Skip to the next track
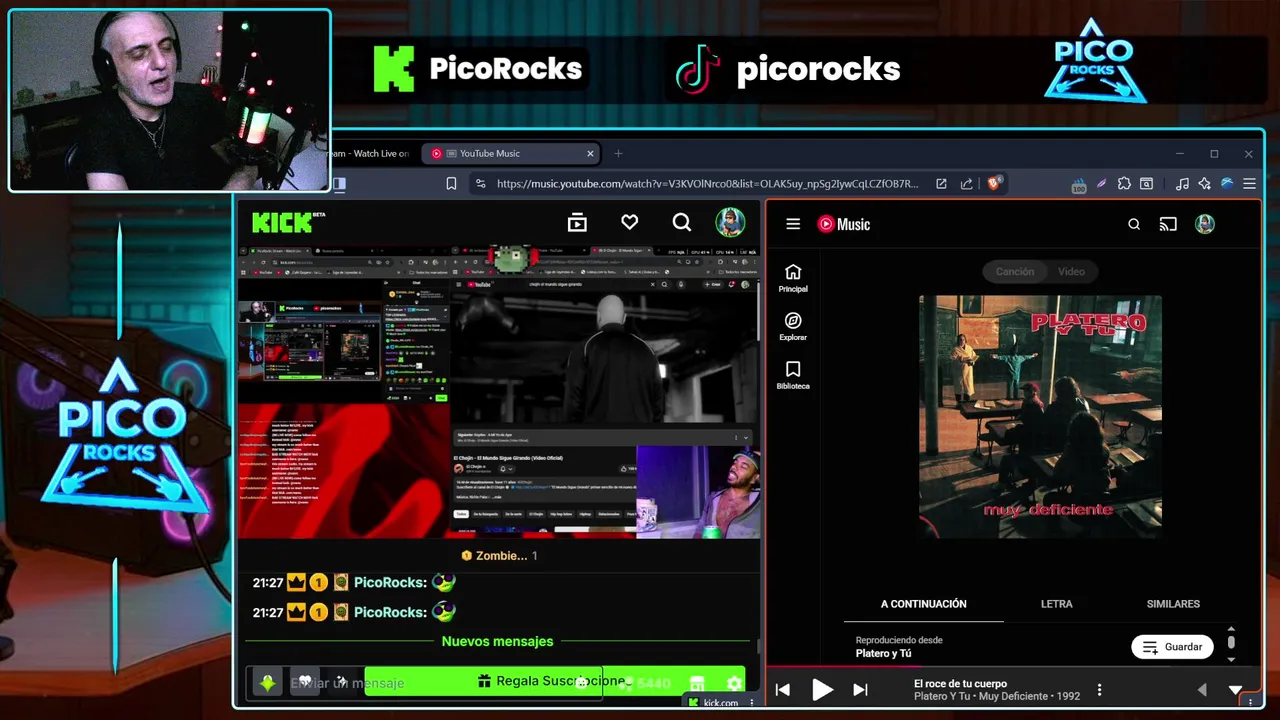This screenshot has height=720, width=1280. pyautogui.click(x=860, y=689)
